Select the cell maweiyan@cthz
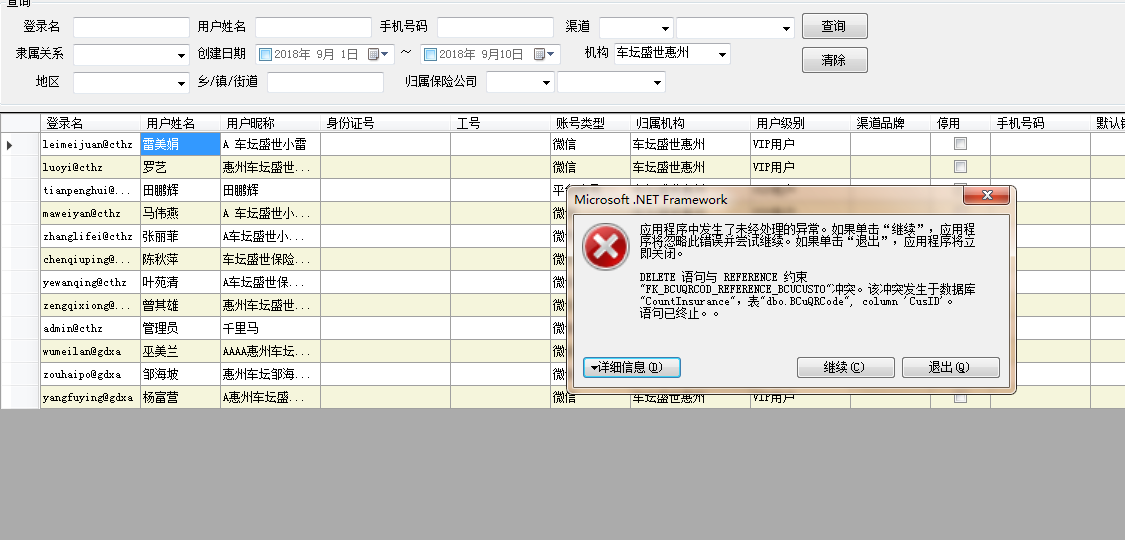The height and width of the screenshot is (540, 1125). pos(90,213)
